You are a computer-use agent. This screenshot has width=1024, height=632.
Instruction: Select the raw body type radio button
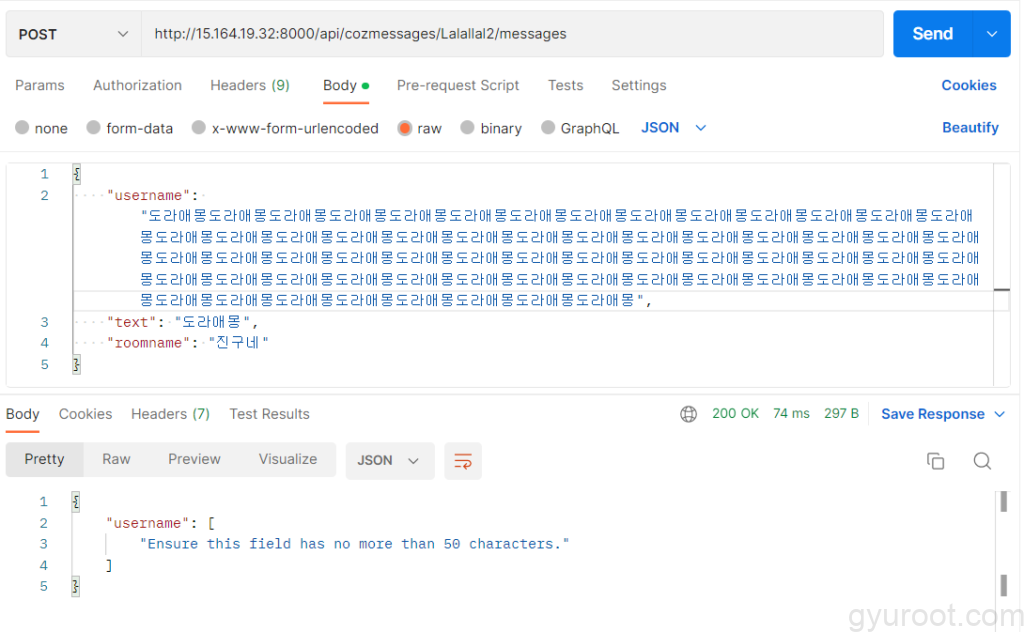tap(404, 128)
